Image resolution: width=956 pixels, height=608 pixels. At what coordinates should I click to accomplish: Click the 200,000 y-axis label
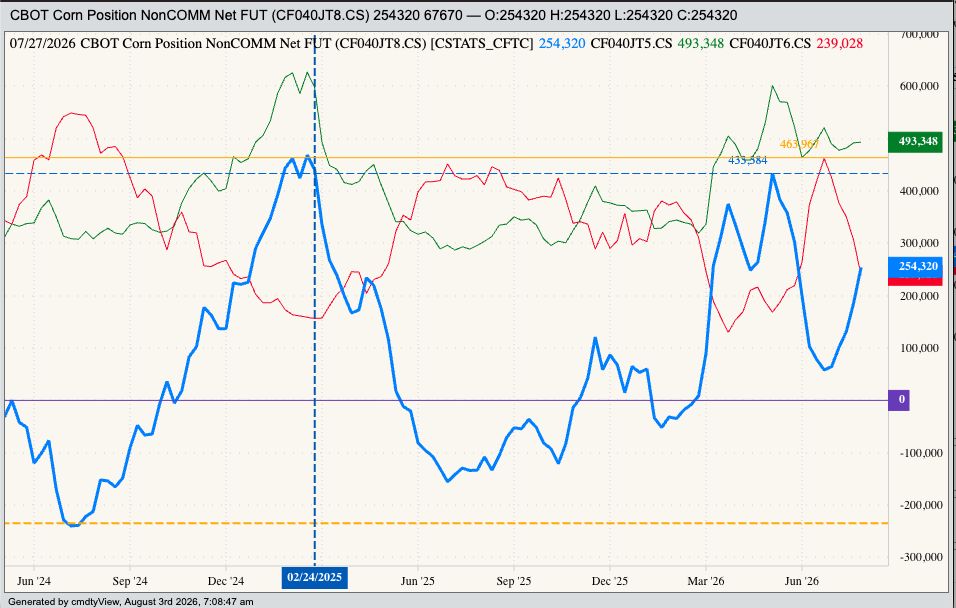coord(919,296)
